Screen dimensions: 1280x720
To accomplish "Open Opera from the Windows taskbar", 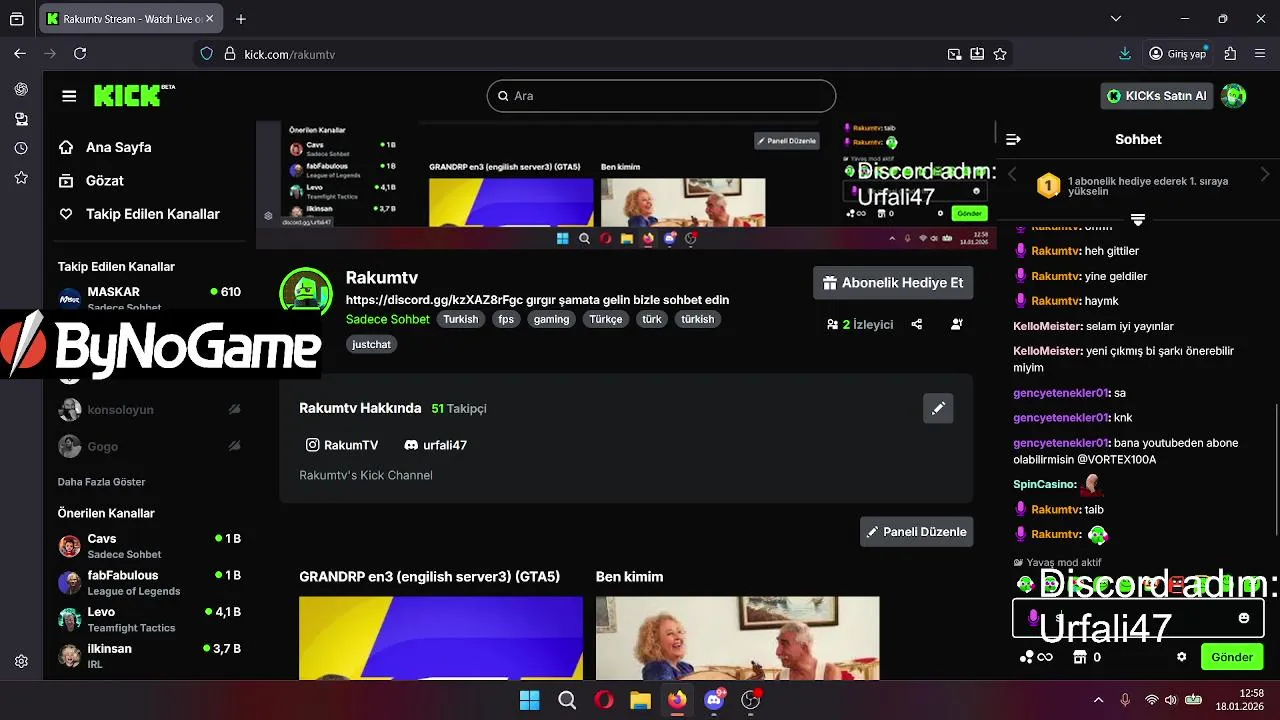I will [x=603, y=700].
